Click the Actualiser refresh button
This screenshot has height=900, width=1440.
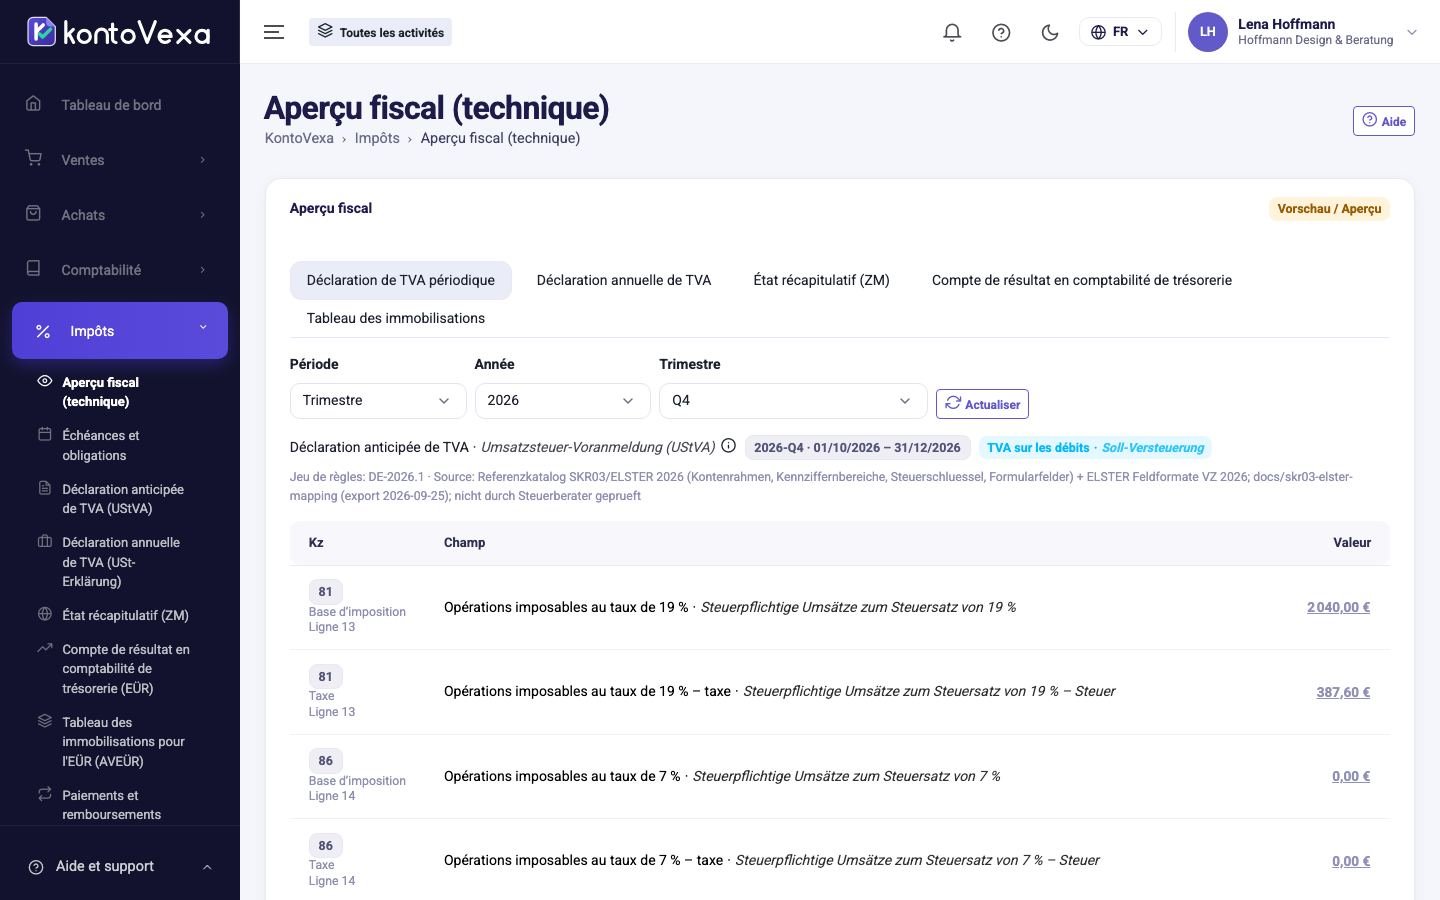(982, 404)
